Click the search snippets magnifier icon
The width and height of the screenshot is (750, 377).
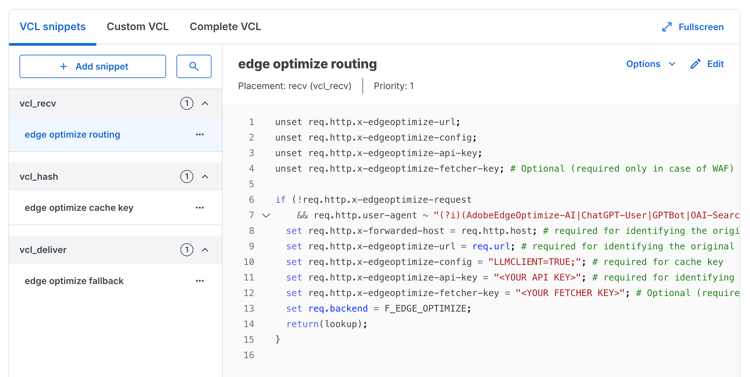[x=194, y=67]
